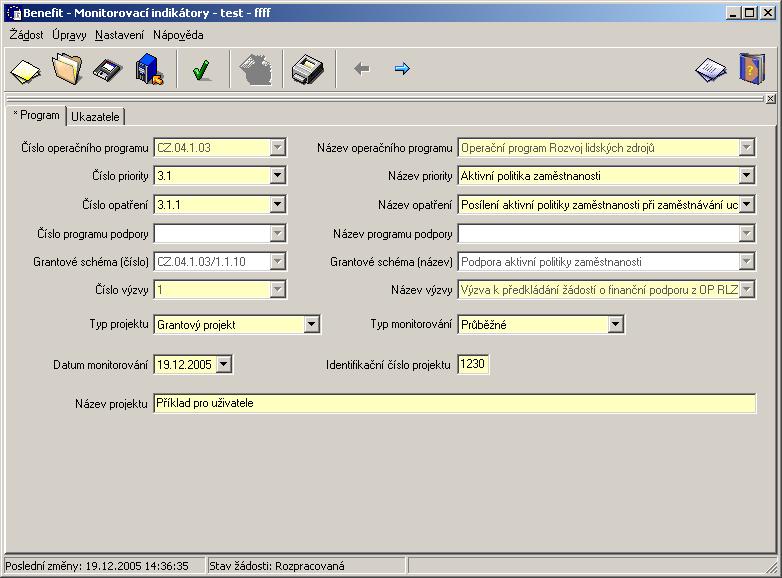Close the Benefit window
This screenshot has width=782, height=578.
769,13
